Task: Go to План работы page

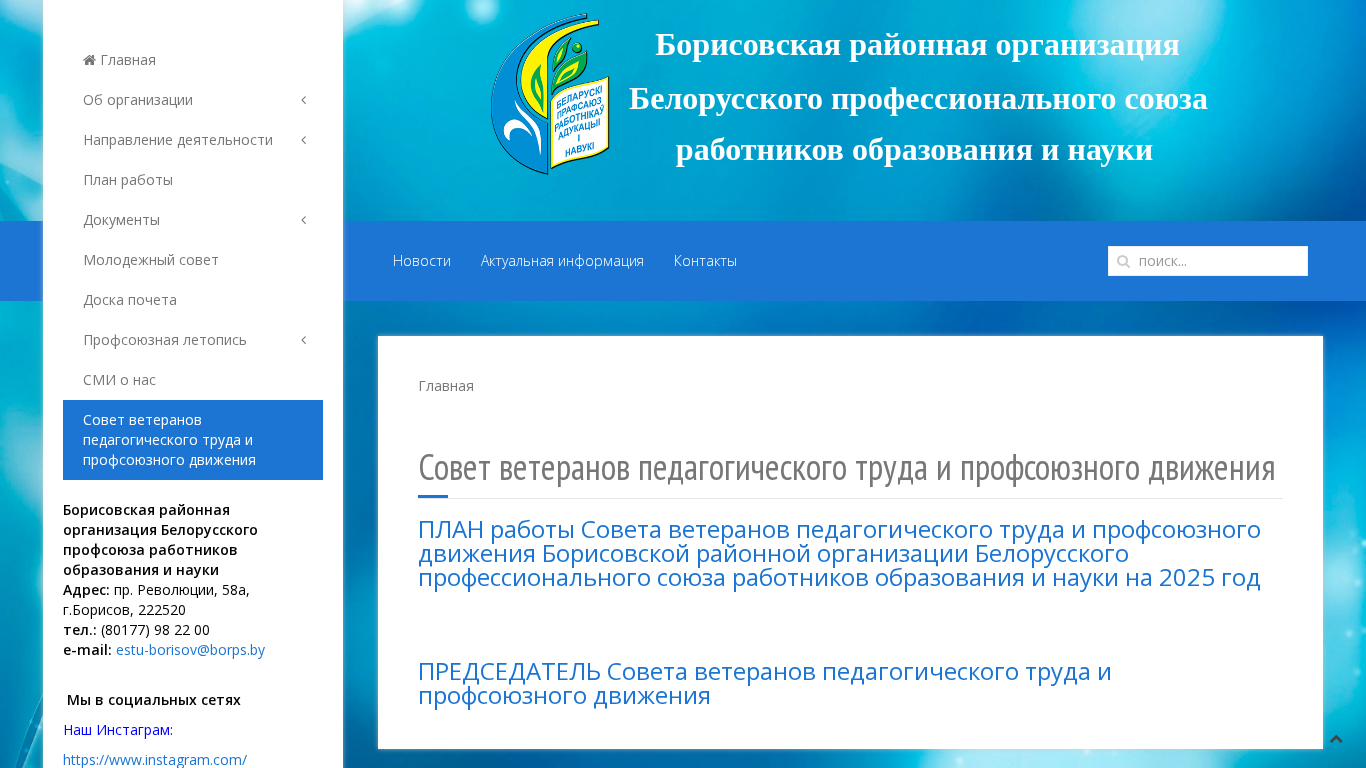Action: coord(193,180)
